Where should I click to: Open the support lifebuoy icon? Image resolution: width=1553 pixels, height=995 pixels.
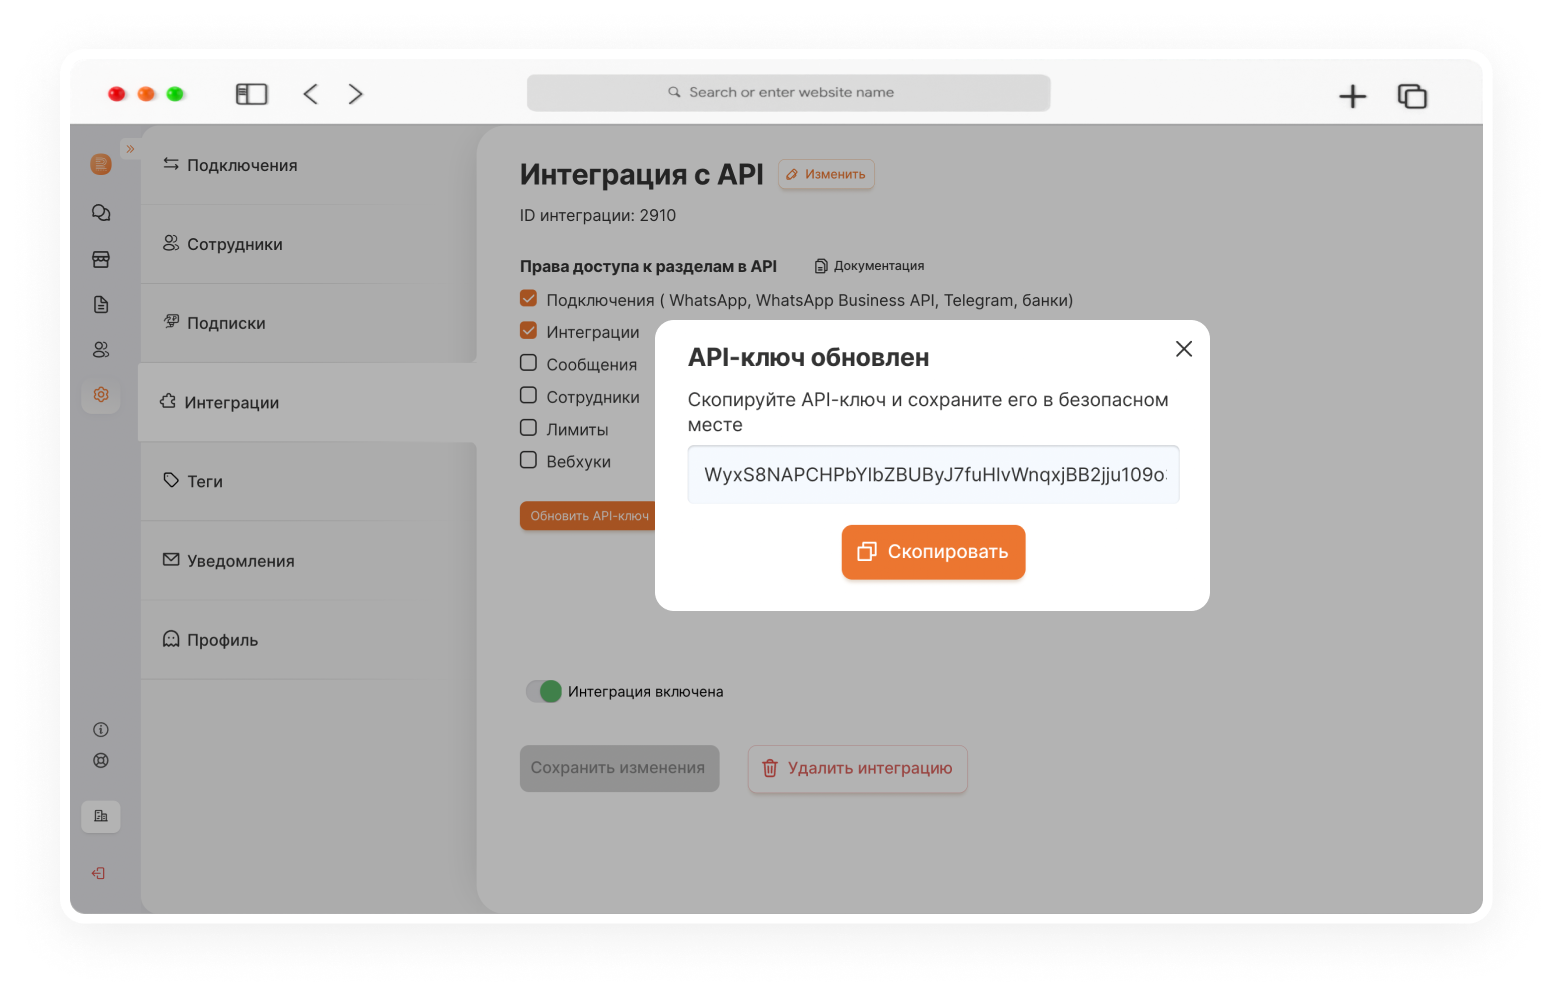(101, 760)
